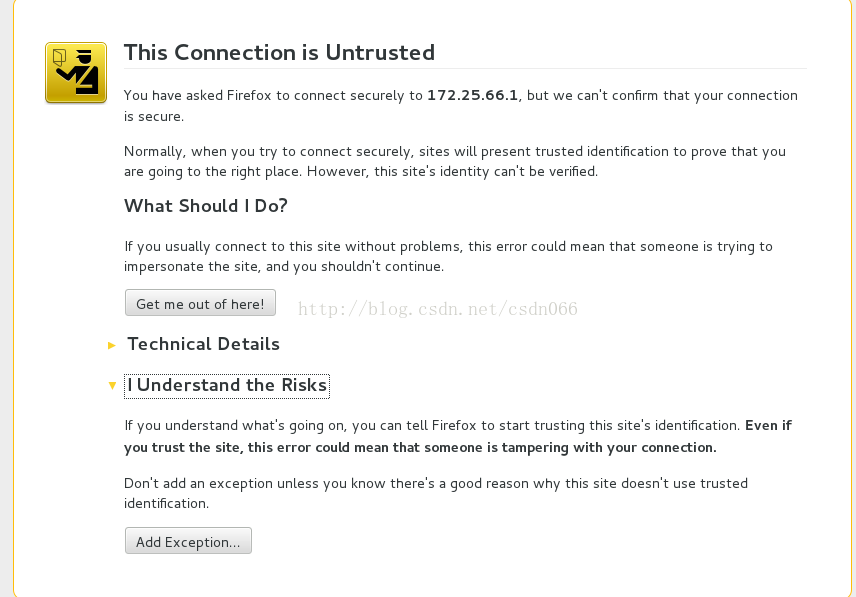
Task: Select the bold 172.25.66.1 address text
Action: (x=472, y=95)
